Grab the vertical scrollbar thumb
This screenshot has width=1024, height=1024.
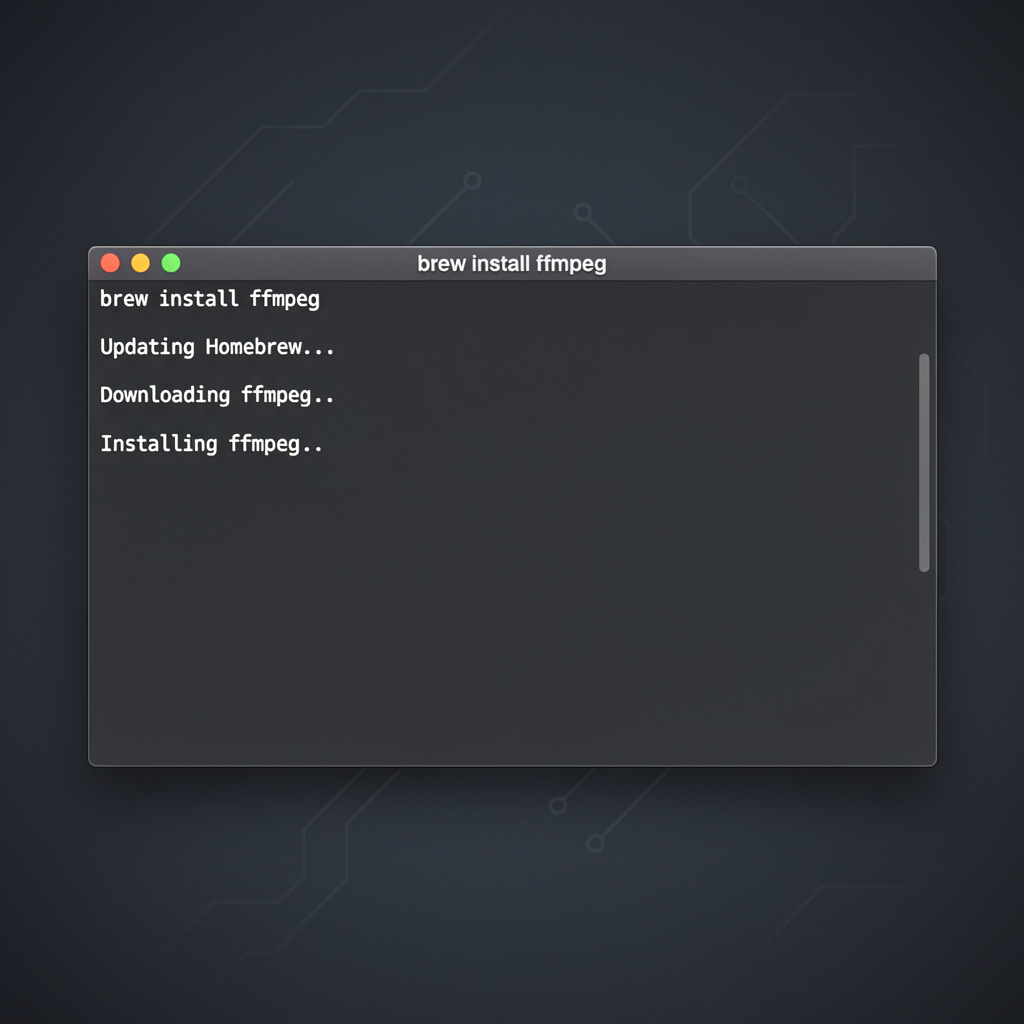click(924, 462)
